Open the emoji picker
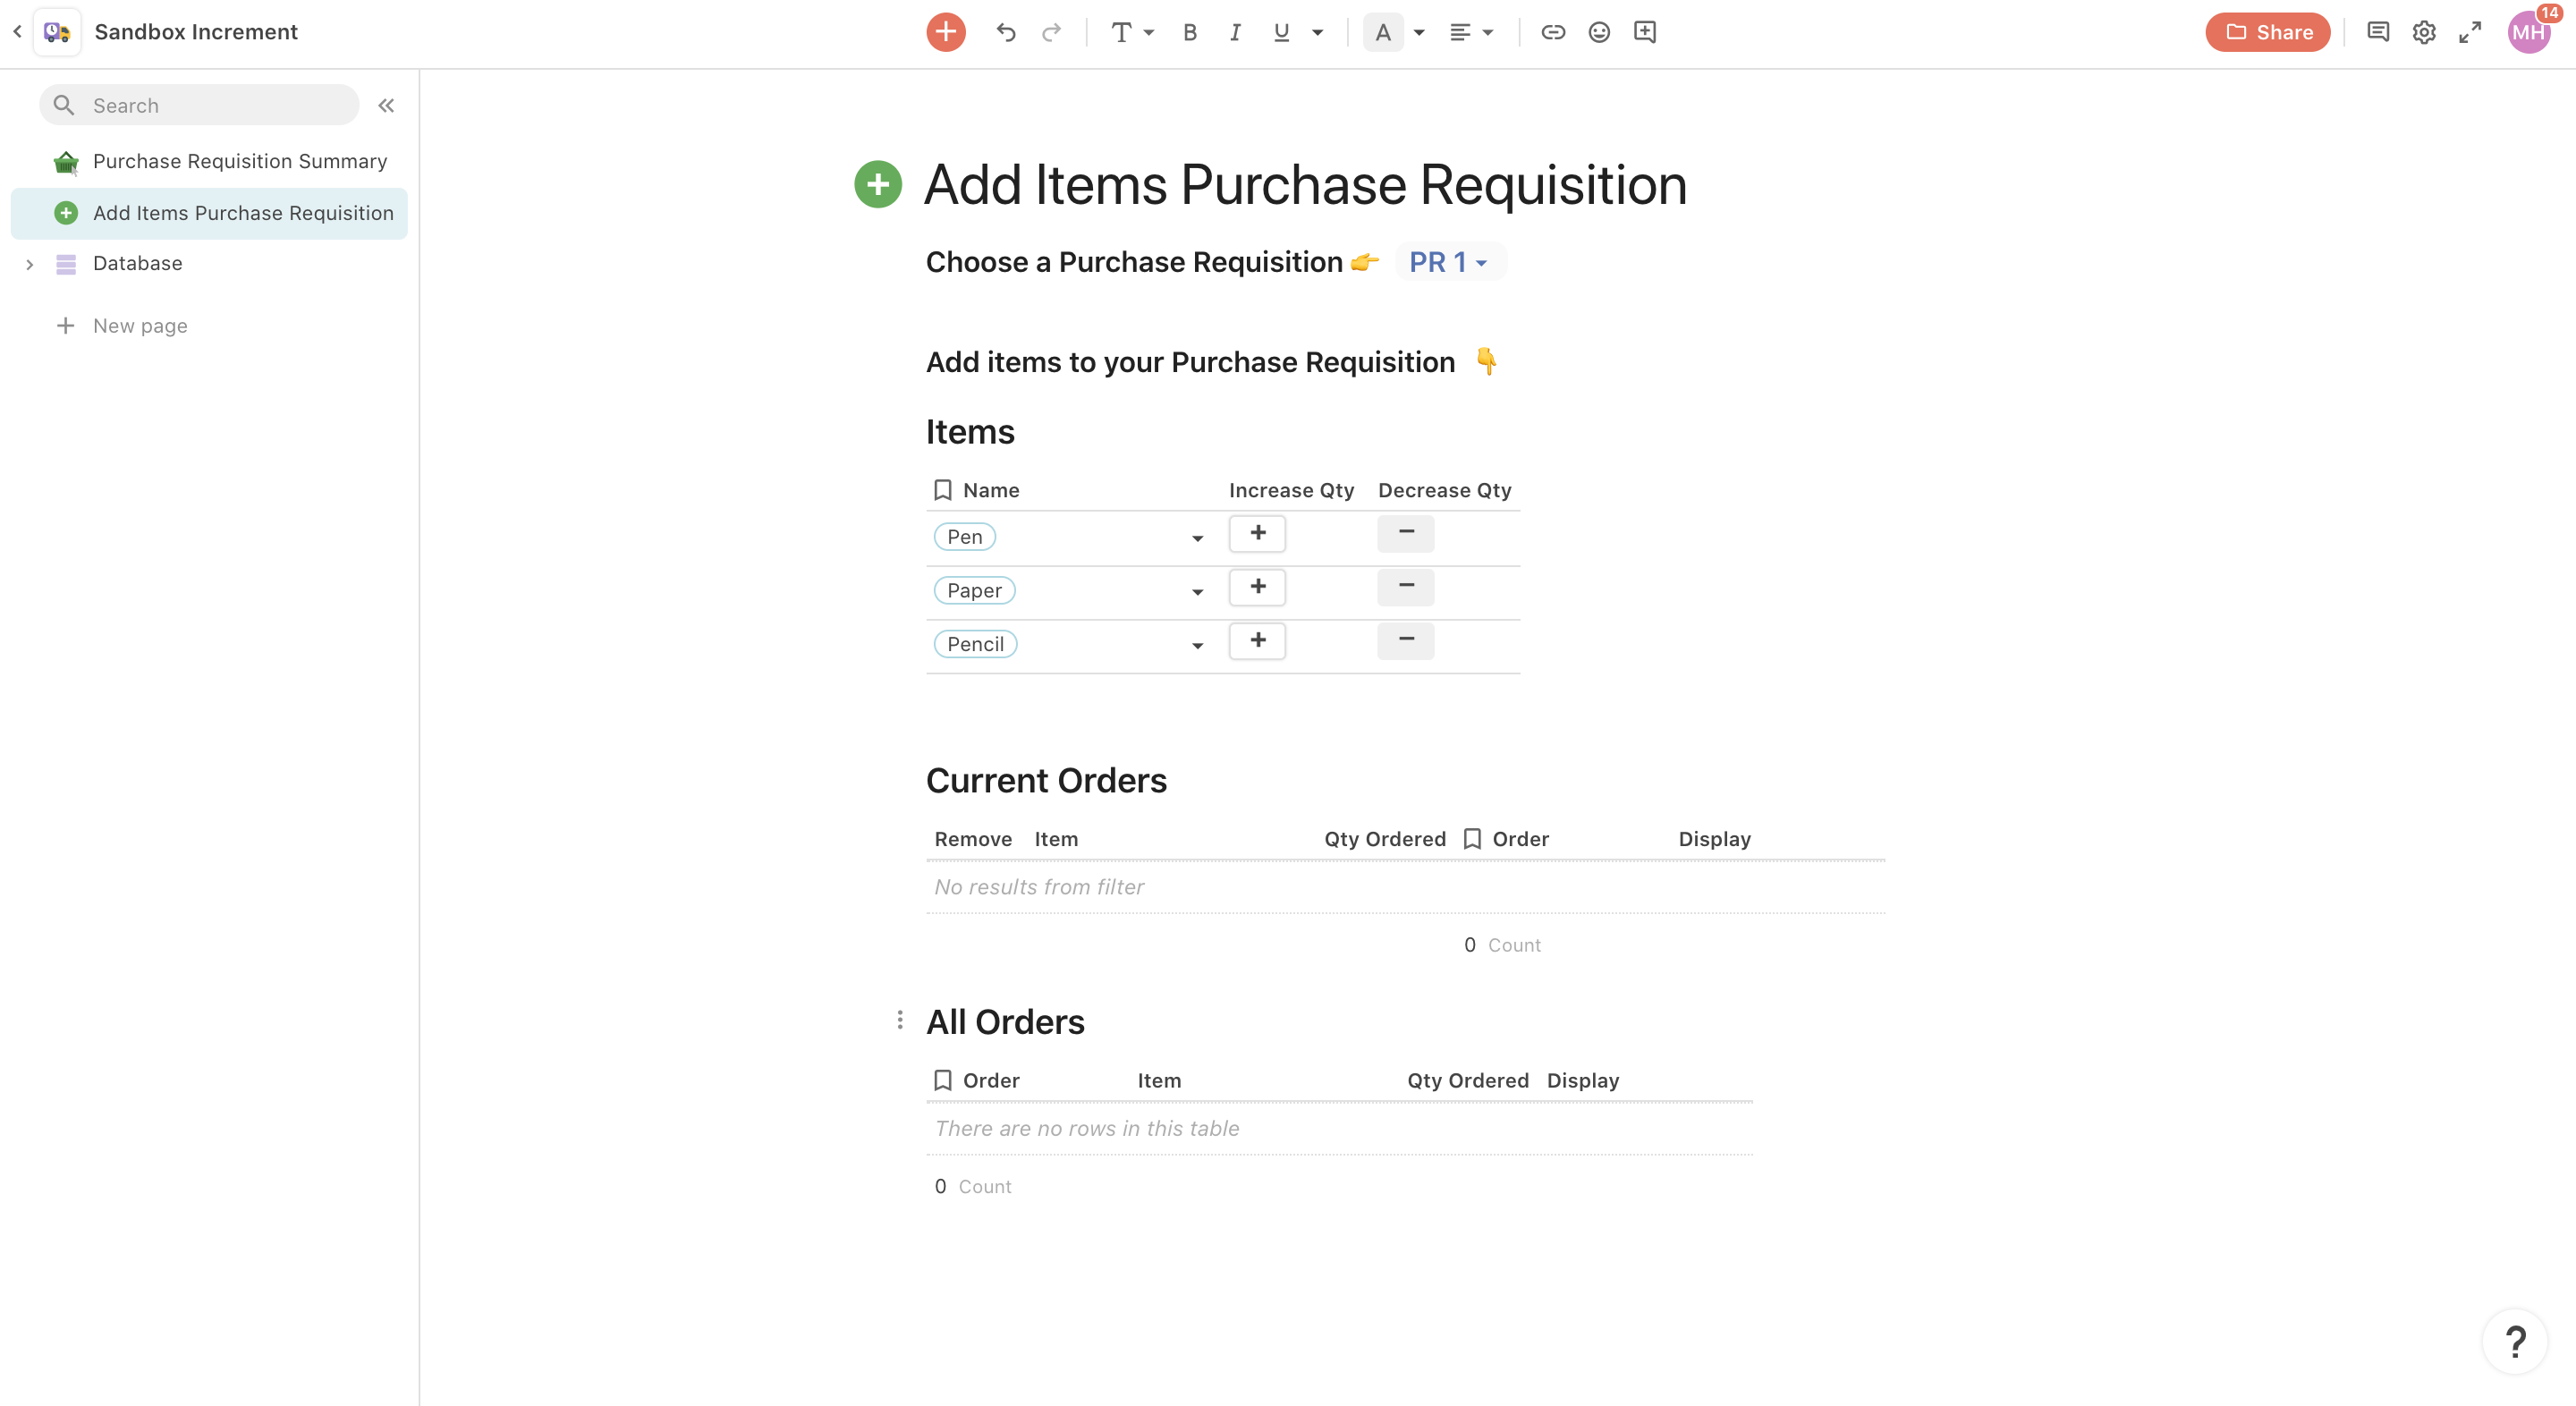The image size is (2576, 1406). click(x=1599, y=32)
